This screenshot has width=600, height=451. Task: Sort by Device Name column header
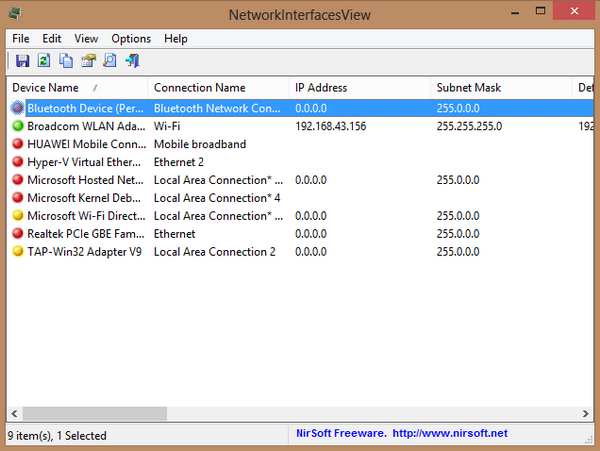coord(77,88)
